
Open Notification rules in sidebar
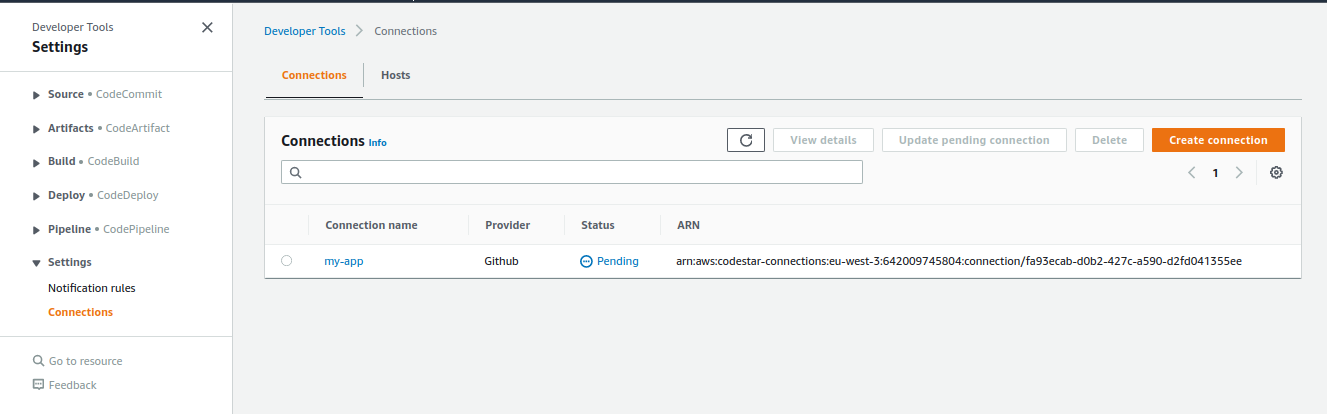coord(91,288)
